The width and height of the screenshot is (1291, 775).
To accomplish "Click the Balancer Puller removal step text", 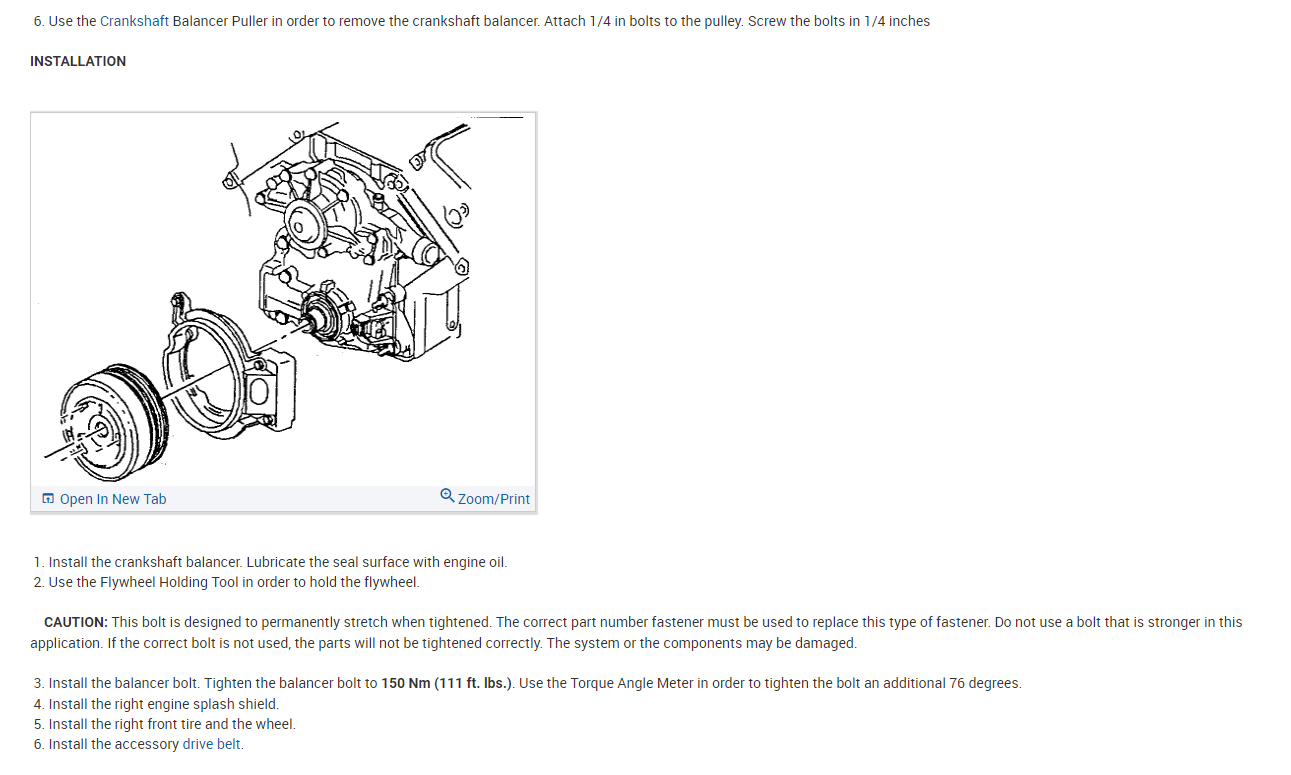I will tap(482, 21).
